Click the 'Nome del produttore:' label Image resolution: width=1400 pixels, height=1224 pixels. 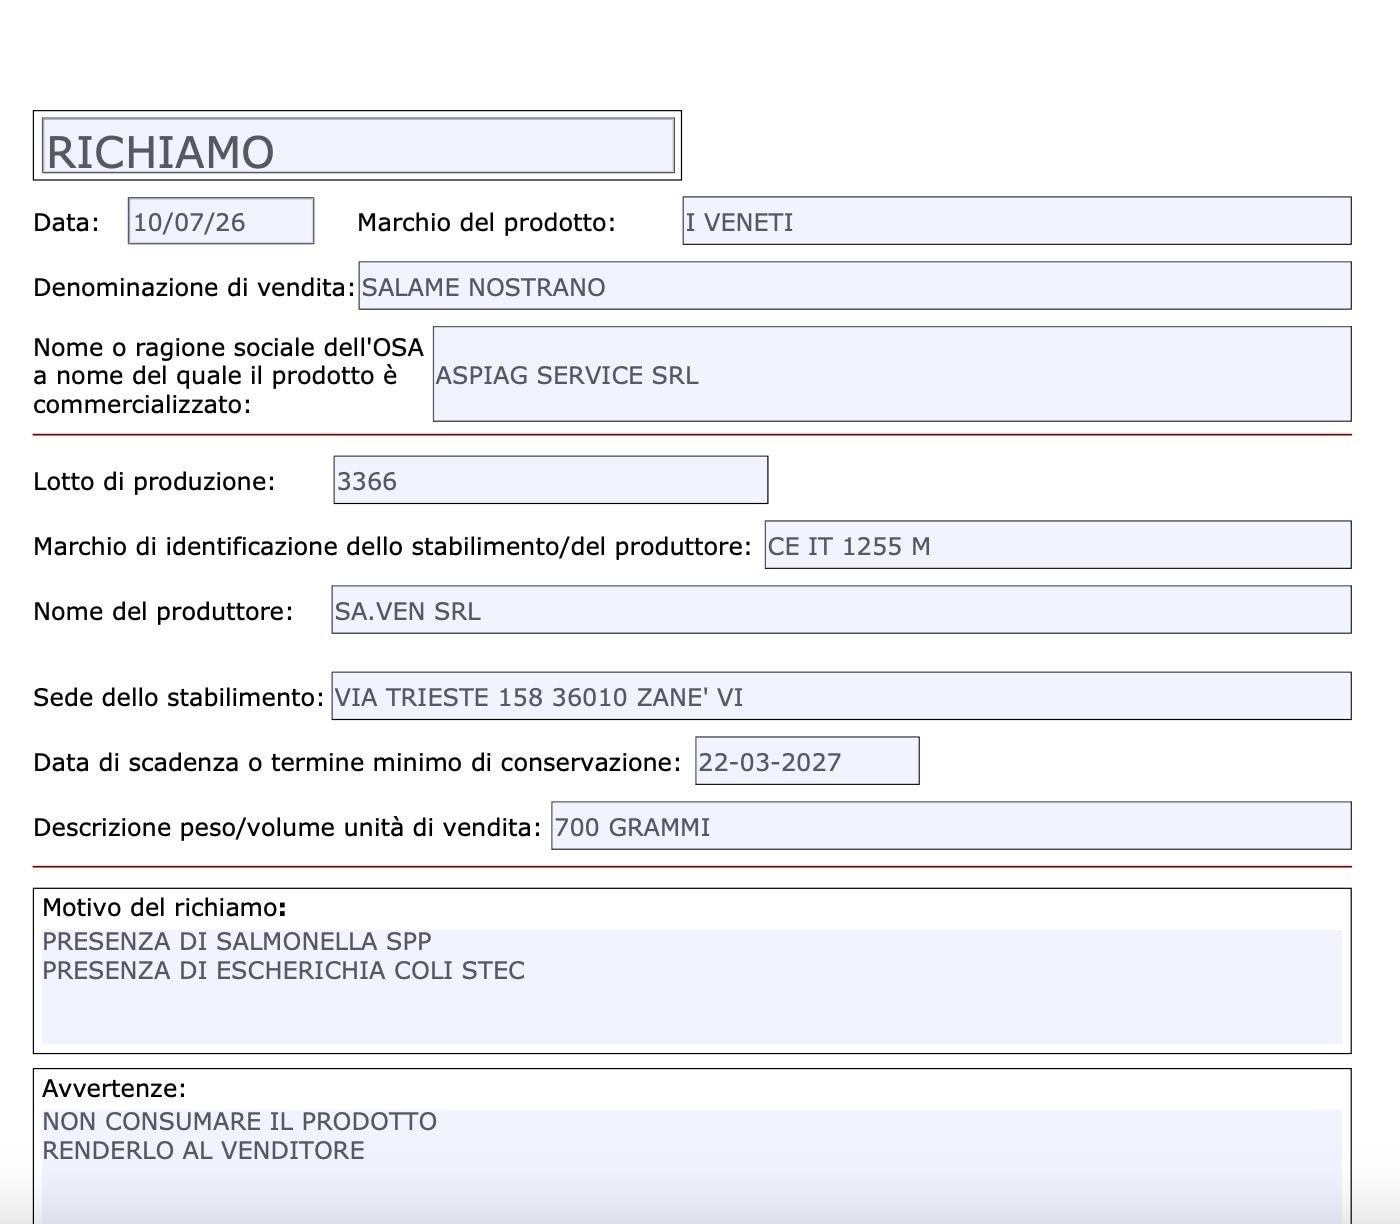pos(163,611)
